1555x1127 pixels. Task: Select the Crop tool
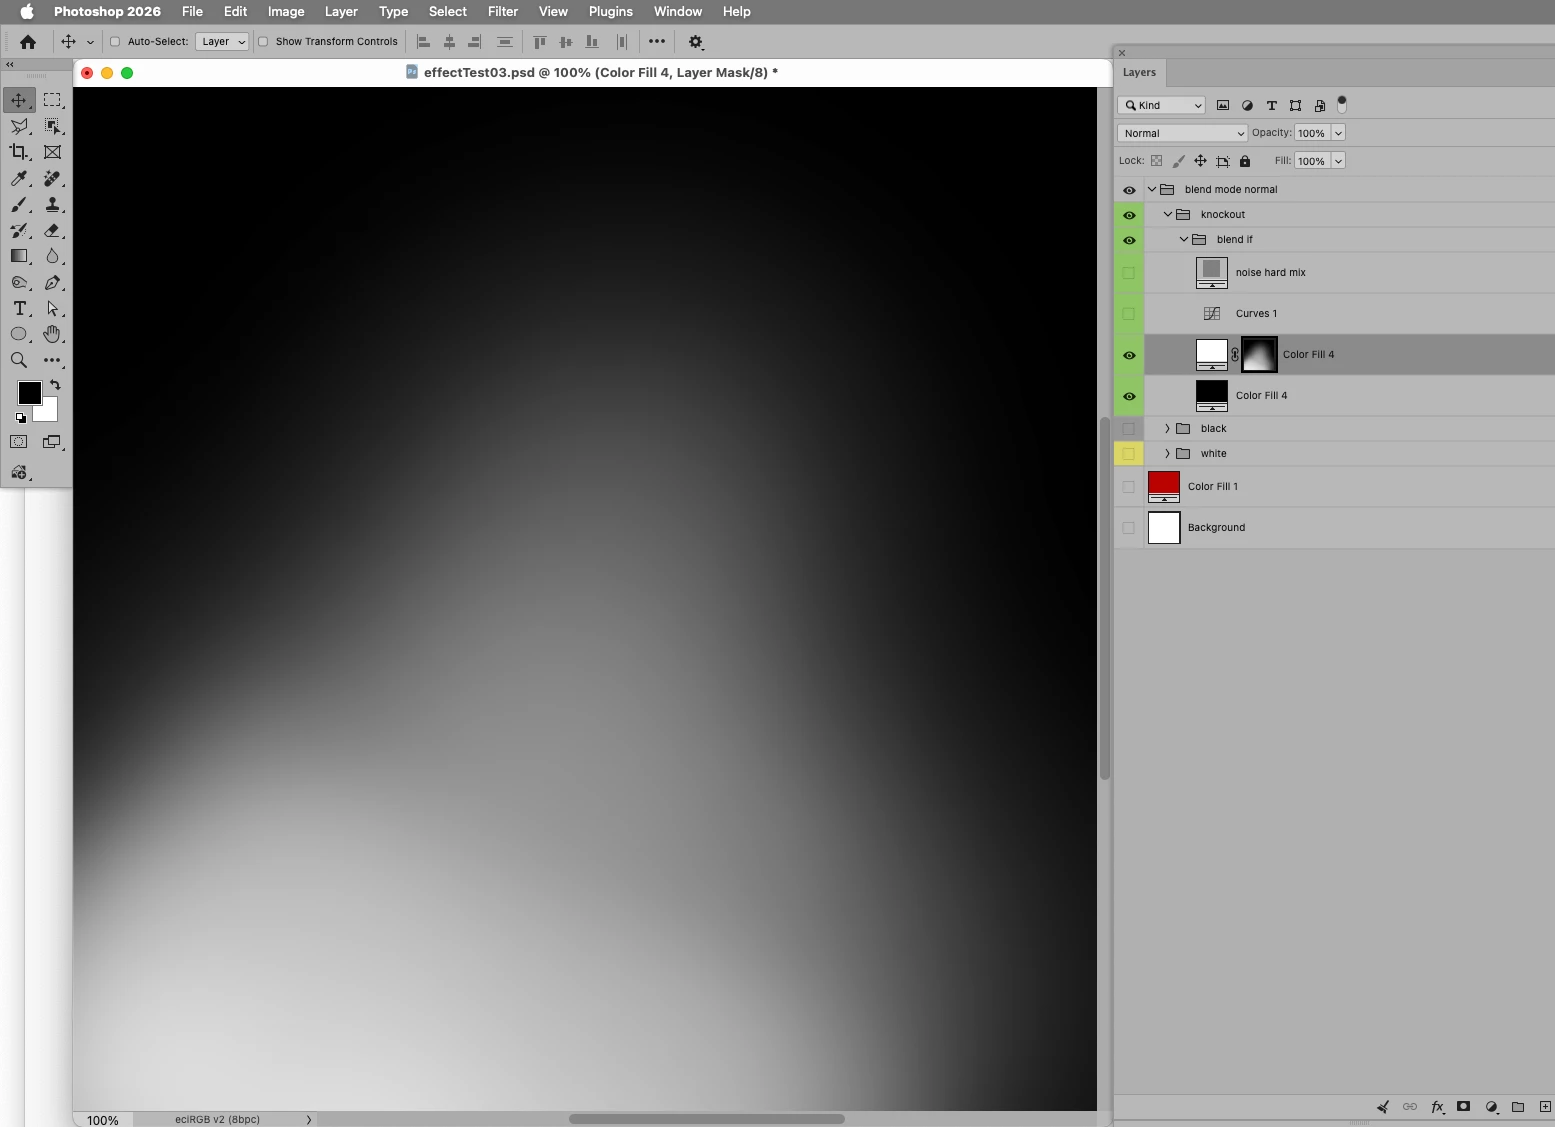[19, 152]
